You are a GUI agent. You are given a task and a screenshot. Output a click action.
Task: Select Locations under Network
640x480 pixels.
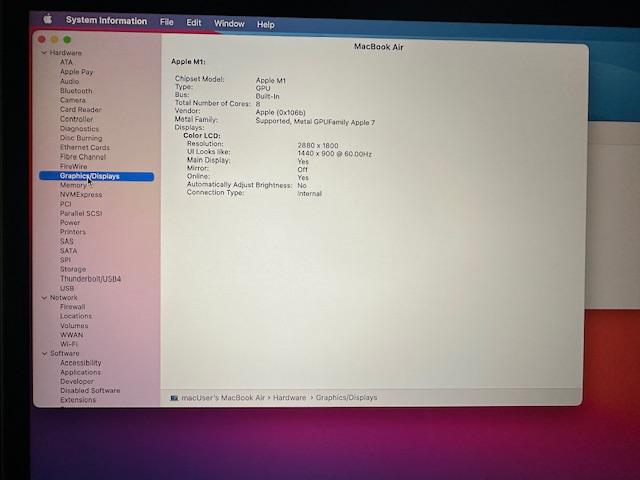tap(76, 316)
